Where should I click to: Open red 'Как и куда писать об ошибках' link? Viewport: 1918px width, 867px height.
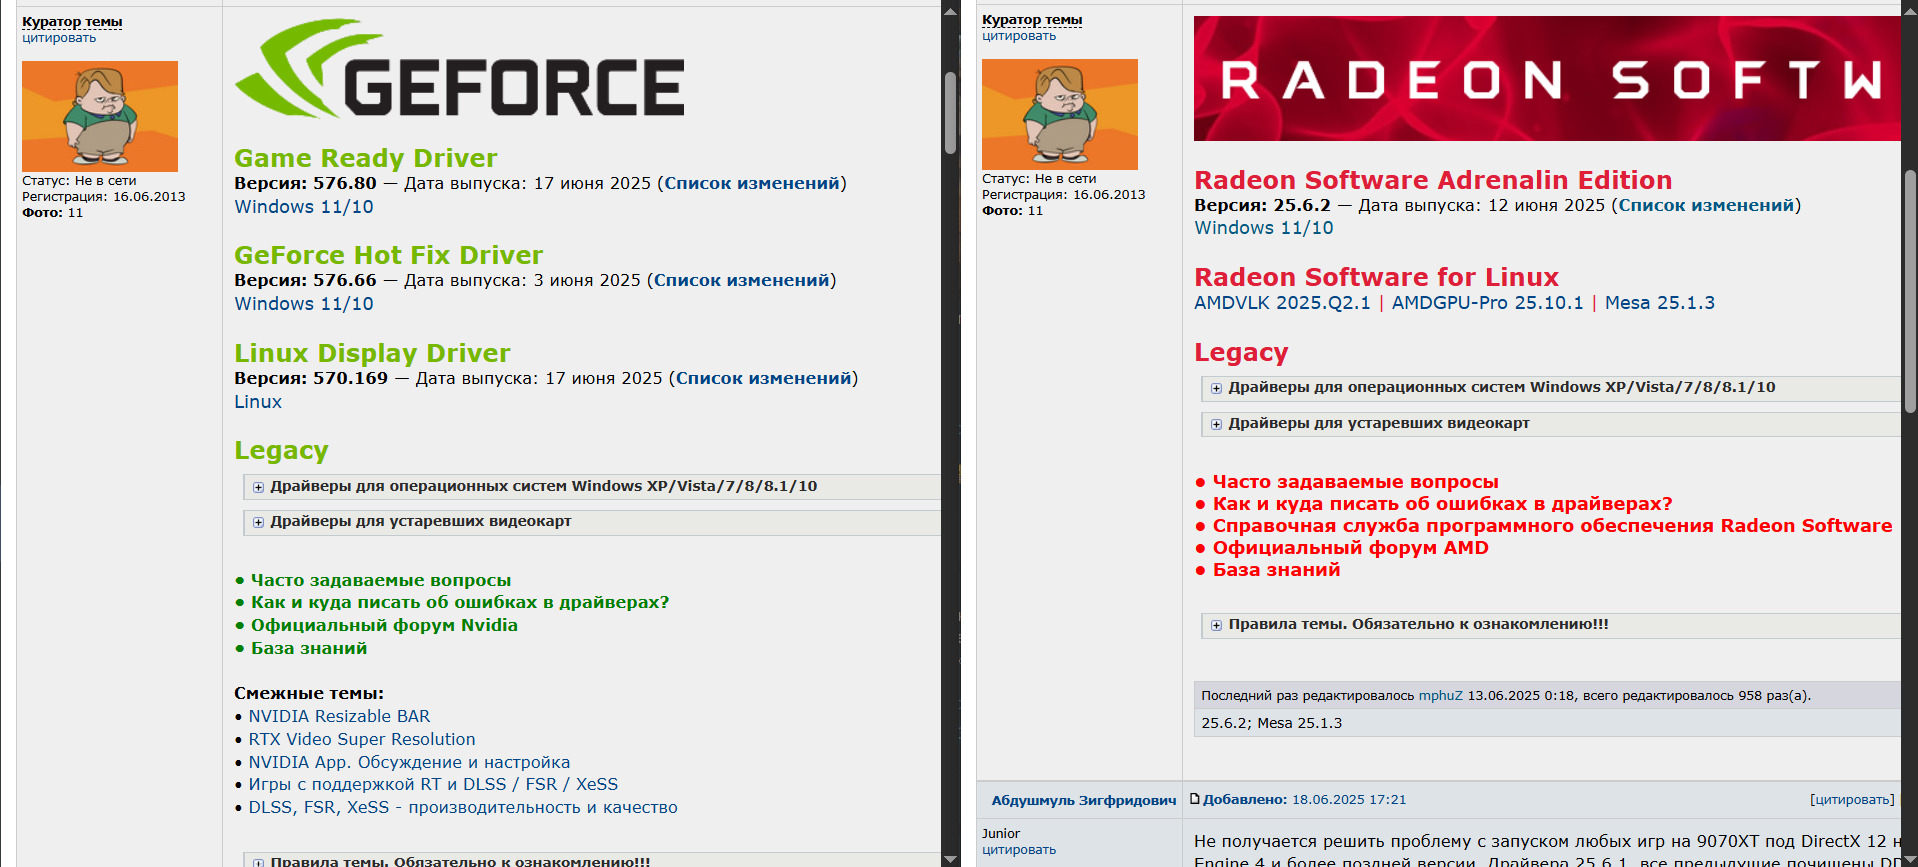[1443, 504]
